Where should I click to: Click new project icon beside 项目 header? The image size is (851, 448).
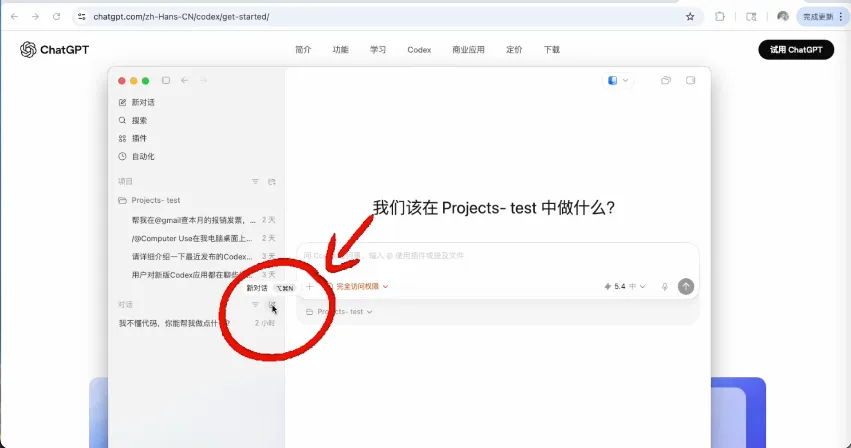[272, 181]
